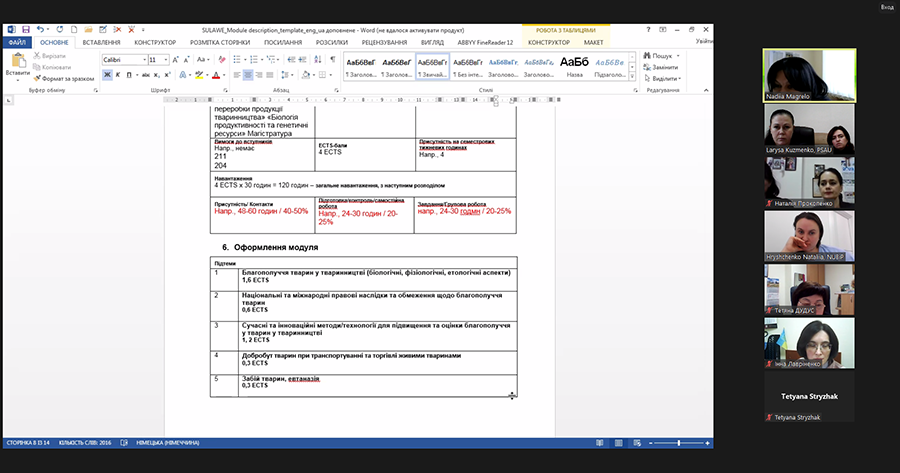The image size is (900, 473).
Task: Click the Redo arrow in the quick access toolbar
Action: point(60,29)
